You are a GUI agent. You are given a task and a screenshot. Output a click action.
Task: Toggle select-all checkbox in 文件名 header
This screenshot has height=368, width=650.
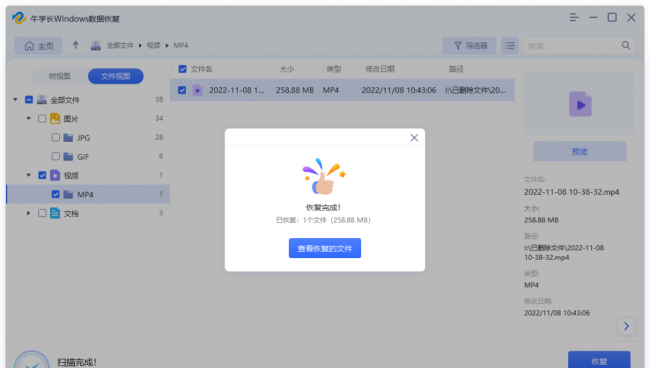coord(182,69)
